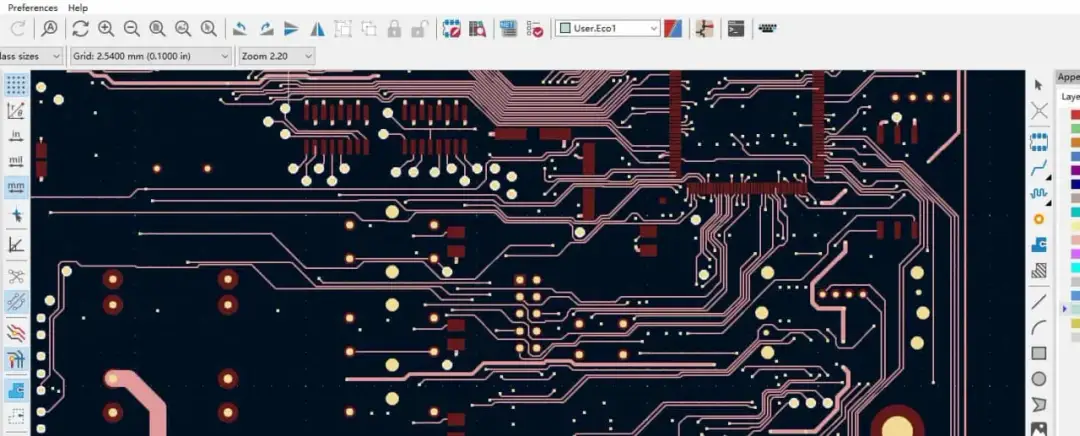1080x436 pixels.
Task: Select the Draw Polygon tool
Action: coord(1039,404)
